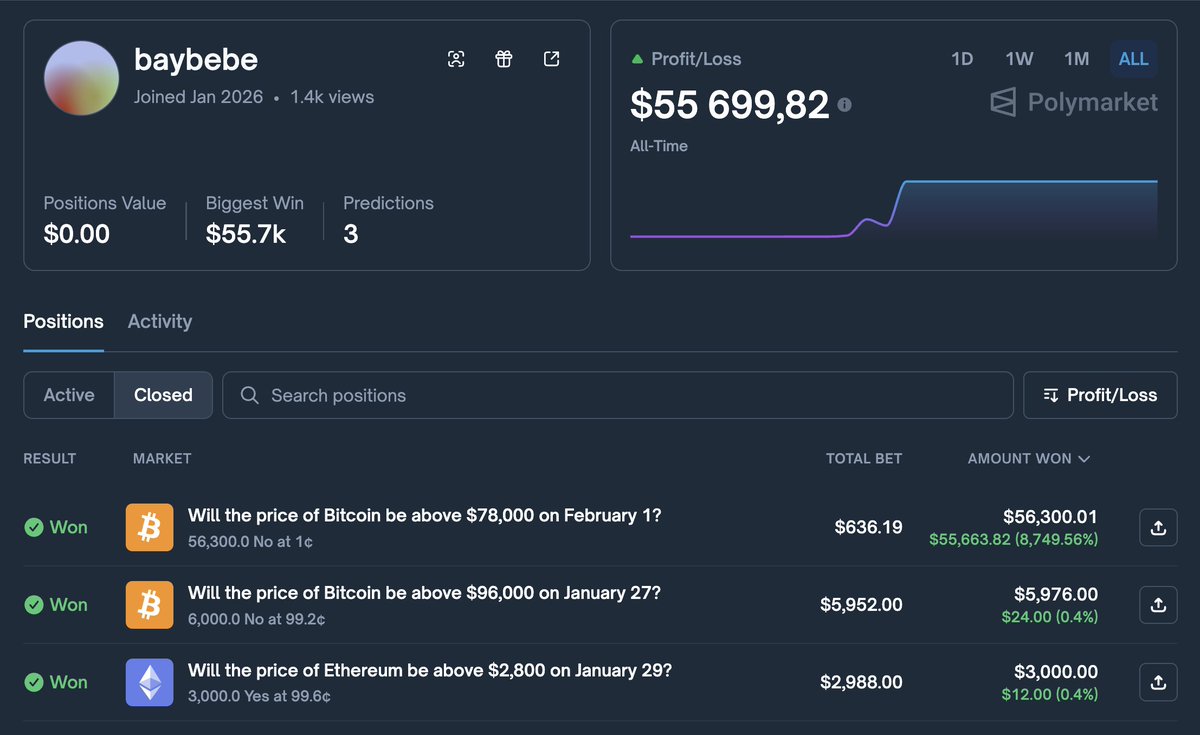Click the baybebe username

click(196, 60)
